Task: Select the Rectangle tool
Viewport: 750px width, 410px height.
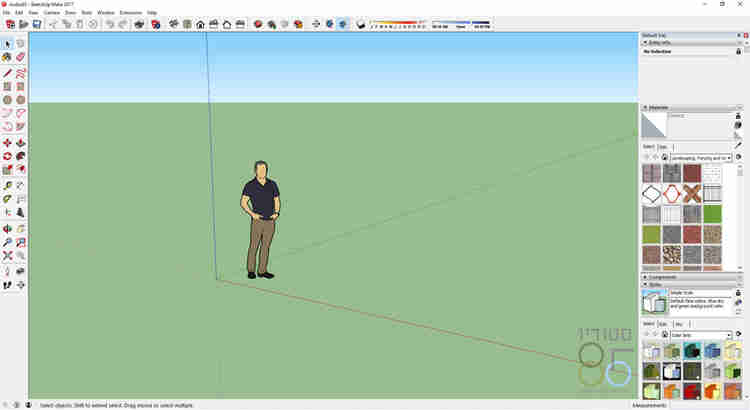Action: [x=7, y=87]
